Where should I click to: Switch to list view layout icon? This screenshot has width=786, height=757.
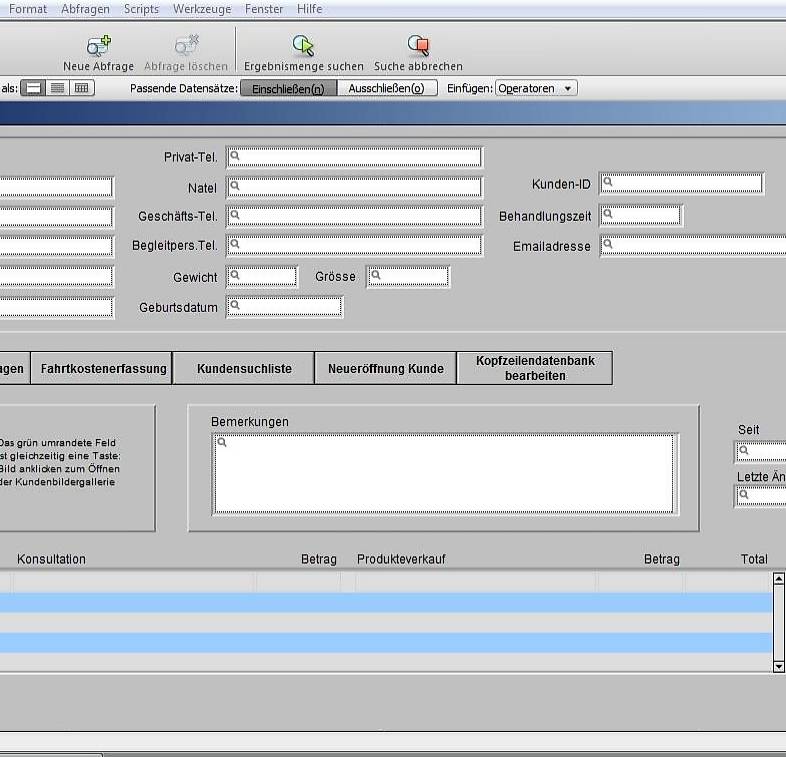pos(58,88)
